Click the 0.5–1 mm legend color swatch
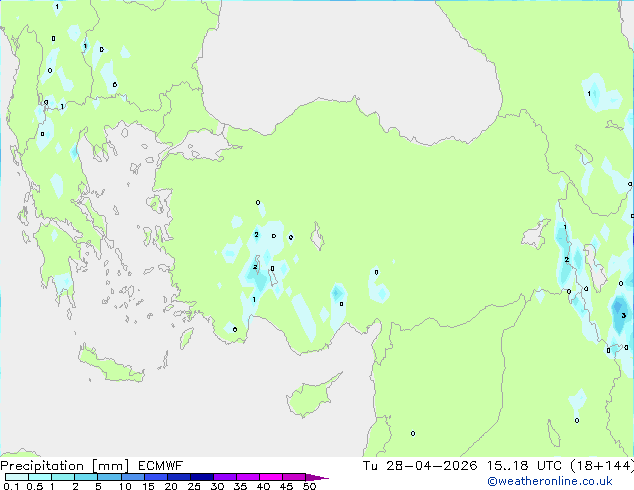Image resolution: width=634 pixels, height=490 pixels. click(x=40, y=477)
